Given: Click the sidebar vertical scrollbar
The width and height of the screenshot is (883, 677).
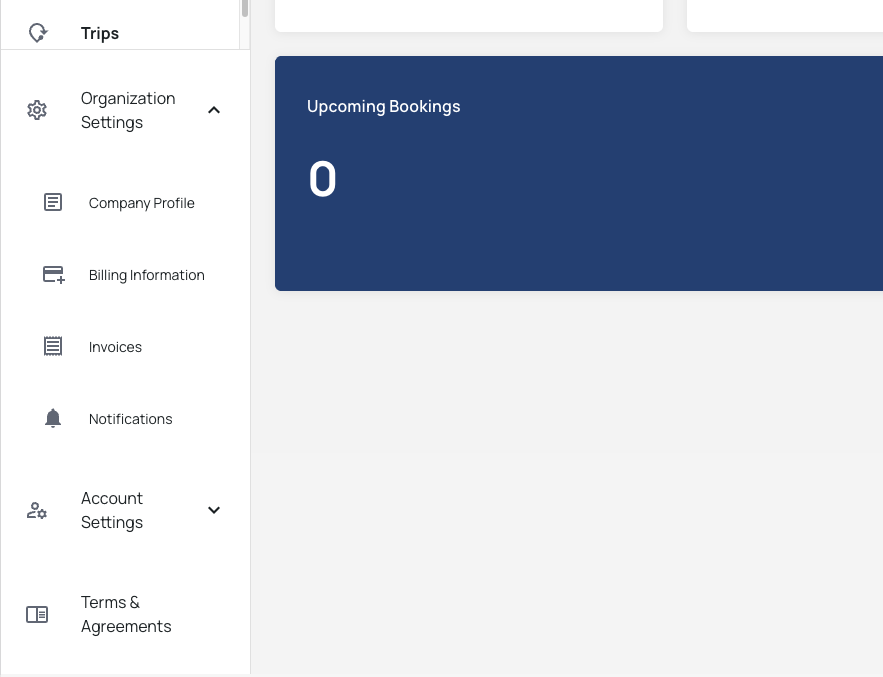Looking at the screenshot, I should tap(245, 10).
